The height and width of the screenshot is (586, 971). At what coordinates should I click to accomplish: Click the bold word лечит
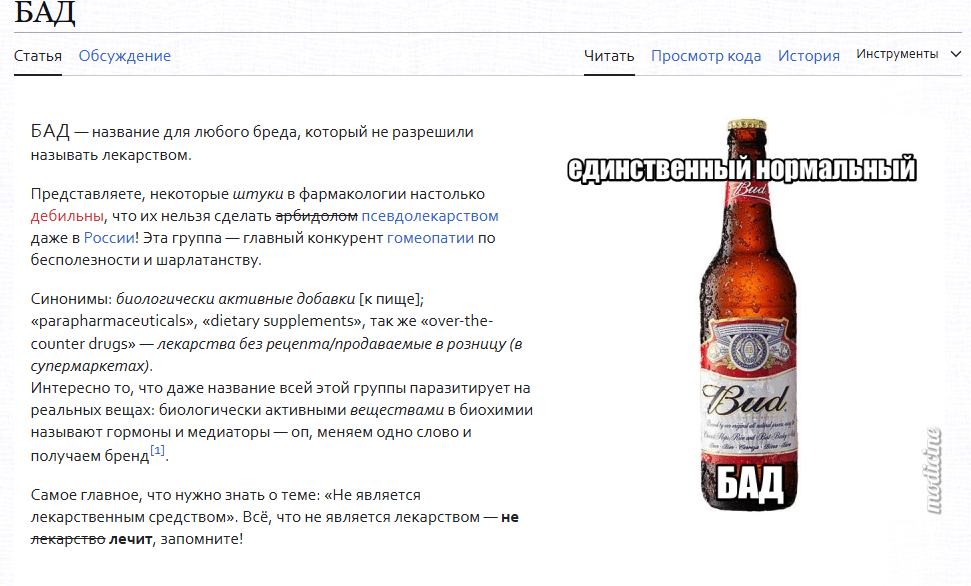tap(130, 539)
